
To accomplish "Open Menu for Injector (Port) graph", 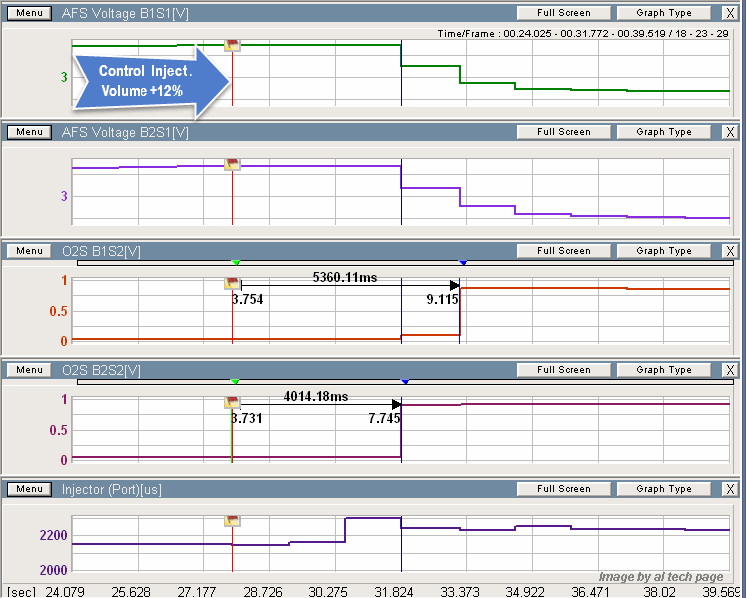I will click(x=29, y=489).
